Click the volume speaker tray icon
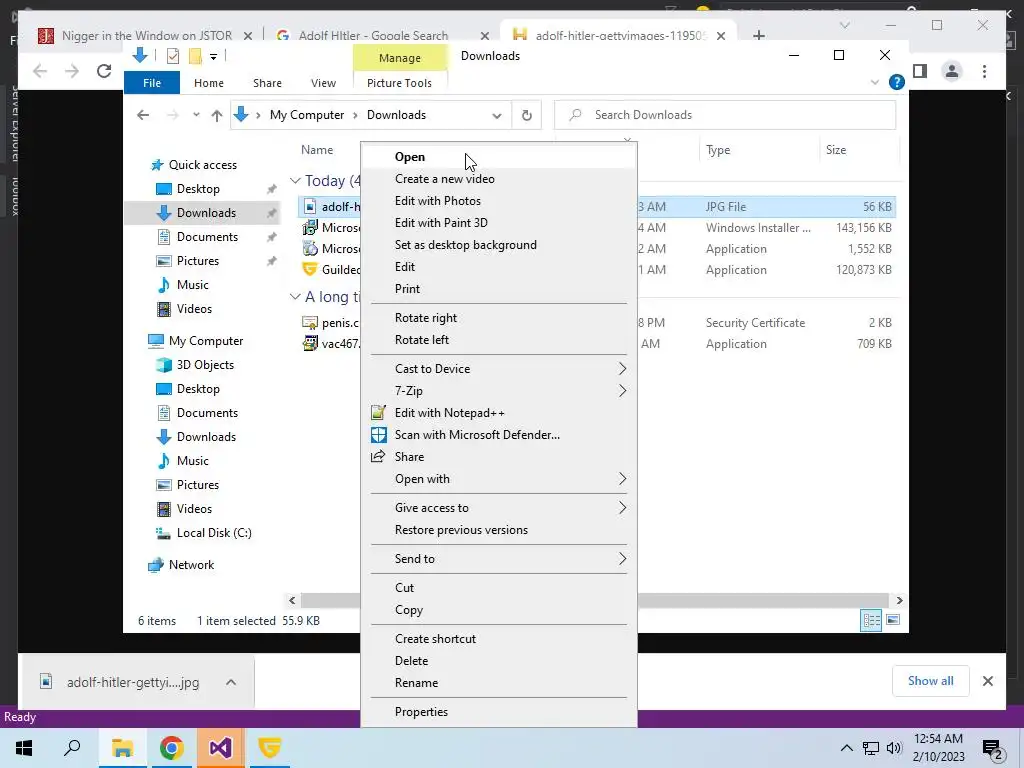Image resolution: width=1024 pixels, height=768 pixels. 894,748
